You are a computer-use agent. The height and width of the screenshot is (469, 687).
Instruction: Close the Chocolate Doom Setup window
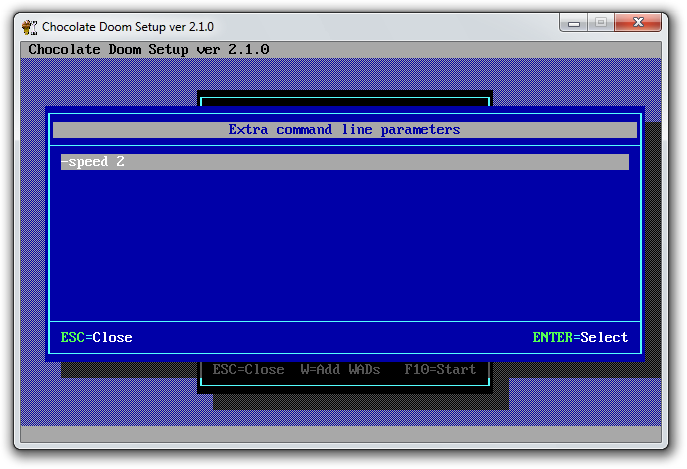pyautogui.click(x=640, y=24)
